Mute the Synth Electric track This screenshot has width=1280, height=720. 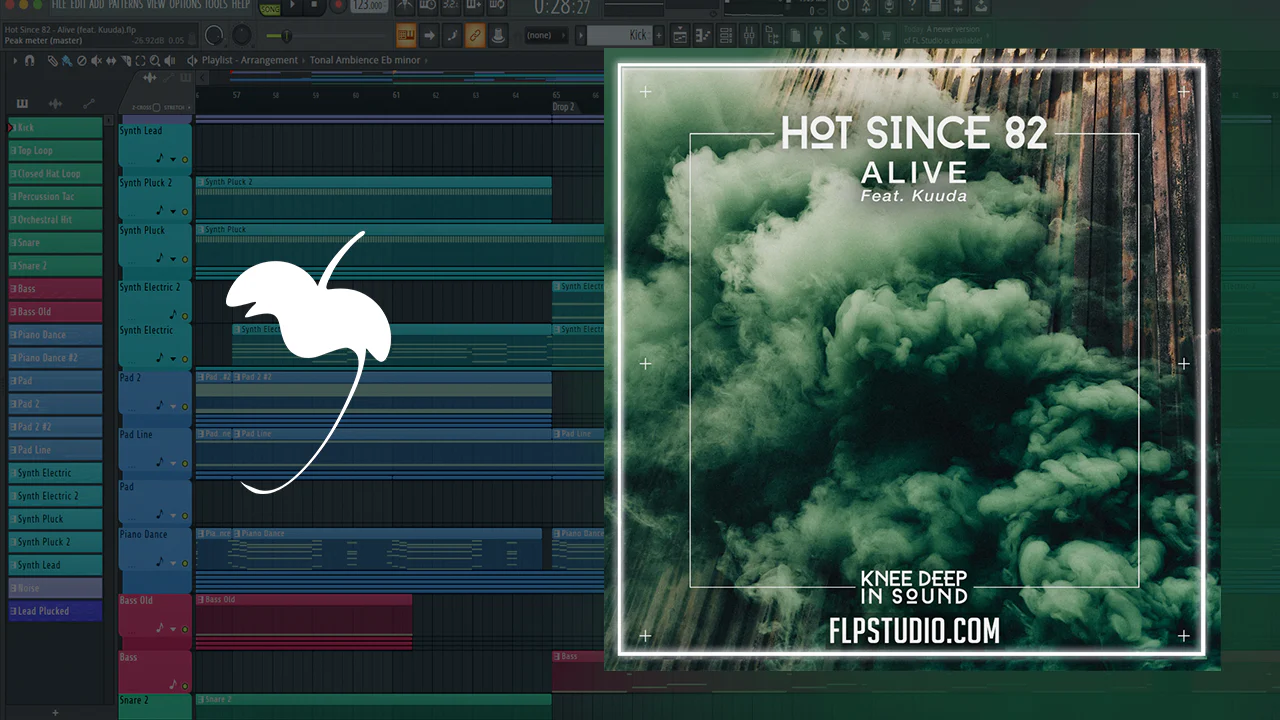coord(185,358)
